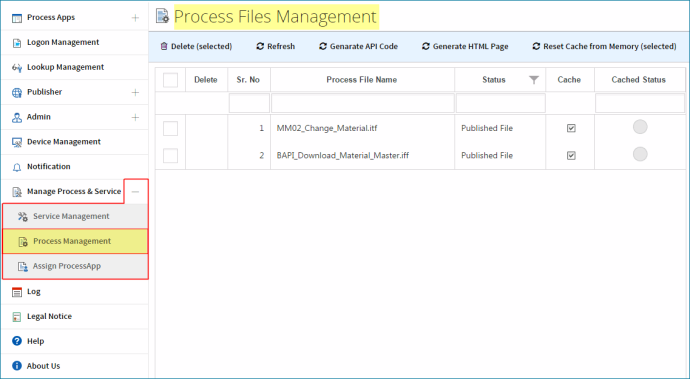
Task: Focus the Process File Name filter field
Action: pos(363,104)
